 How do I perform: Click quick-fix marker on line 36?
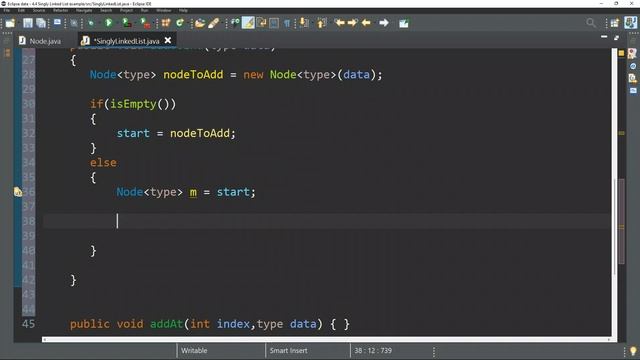click(18, 192)
